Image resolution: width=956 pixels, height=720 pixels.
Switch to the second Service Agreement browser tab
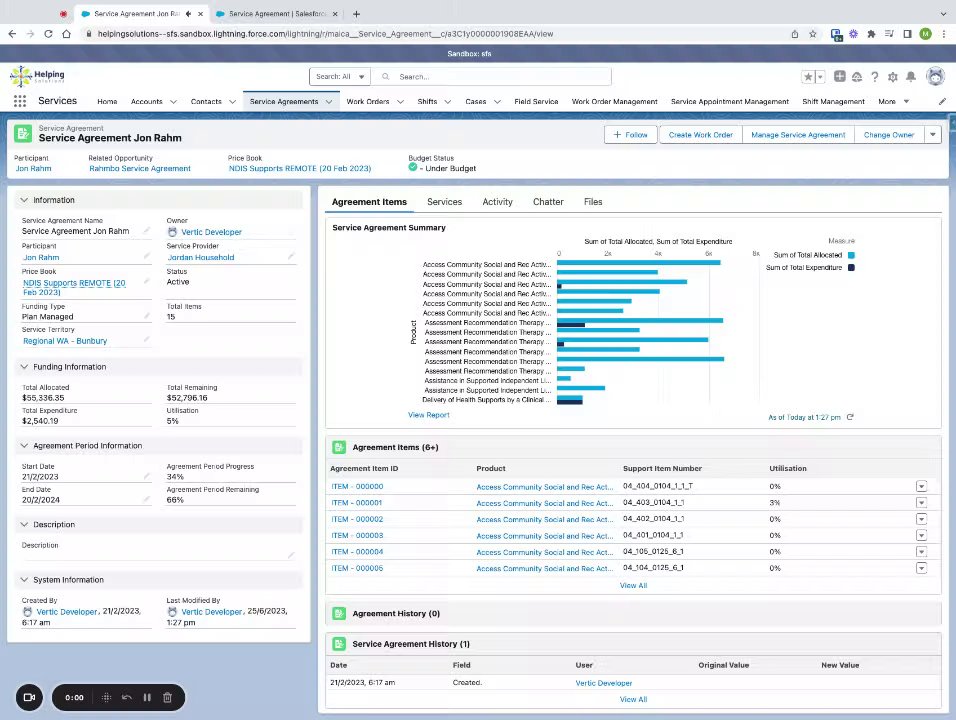(277, 13)
